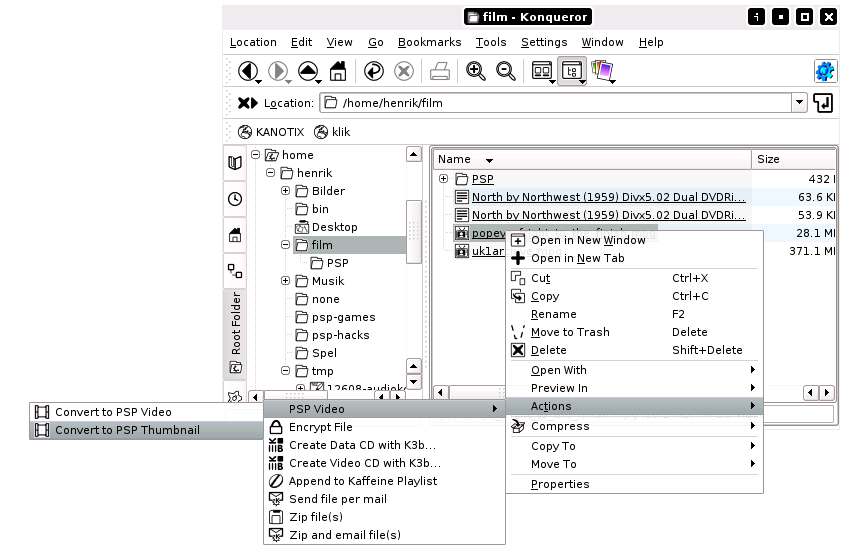Click folder tree scrollbar up arrow
The height and width of the screenshot is (550, 849).
pos(414,154)
